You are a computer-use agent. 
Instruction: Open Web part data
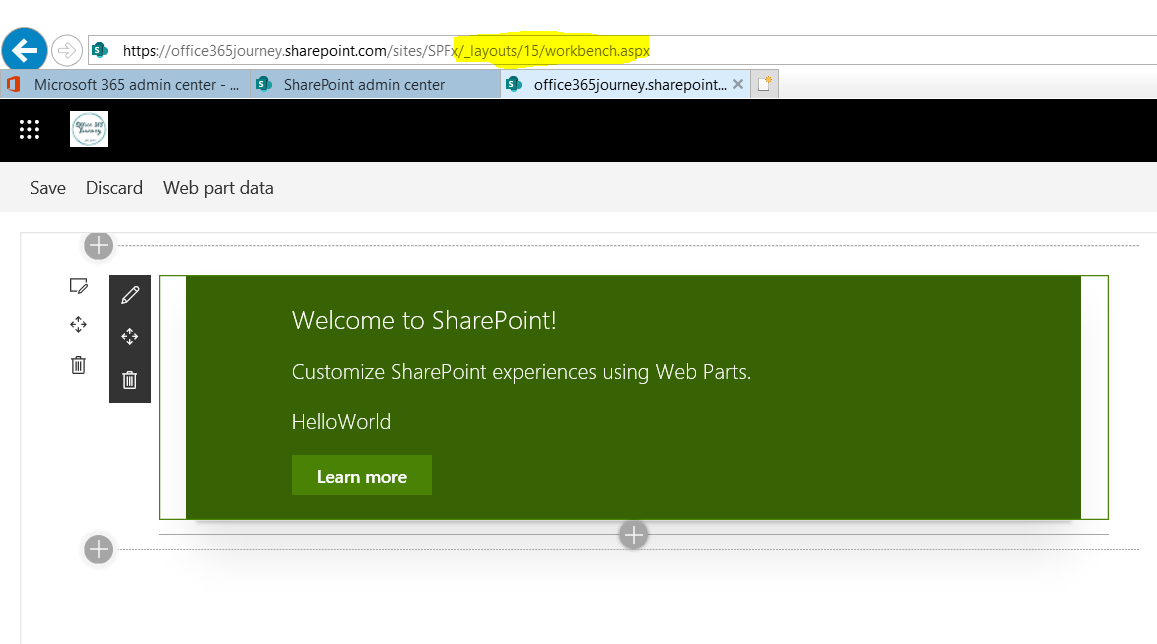pos(218,188)
